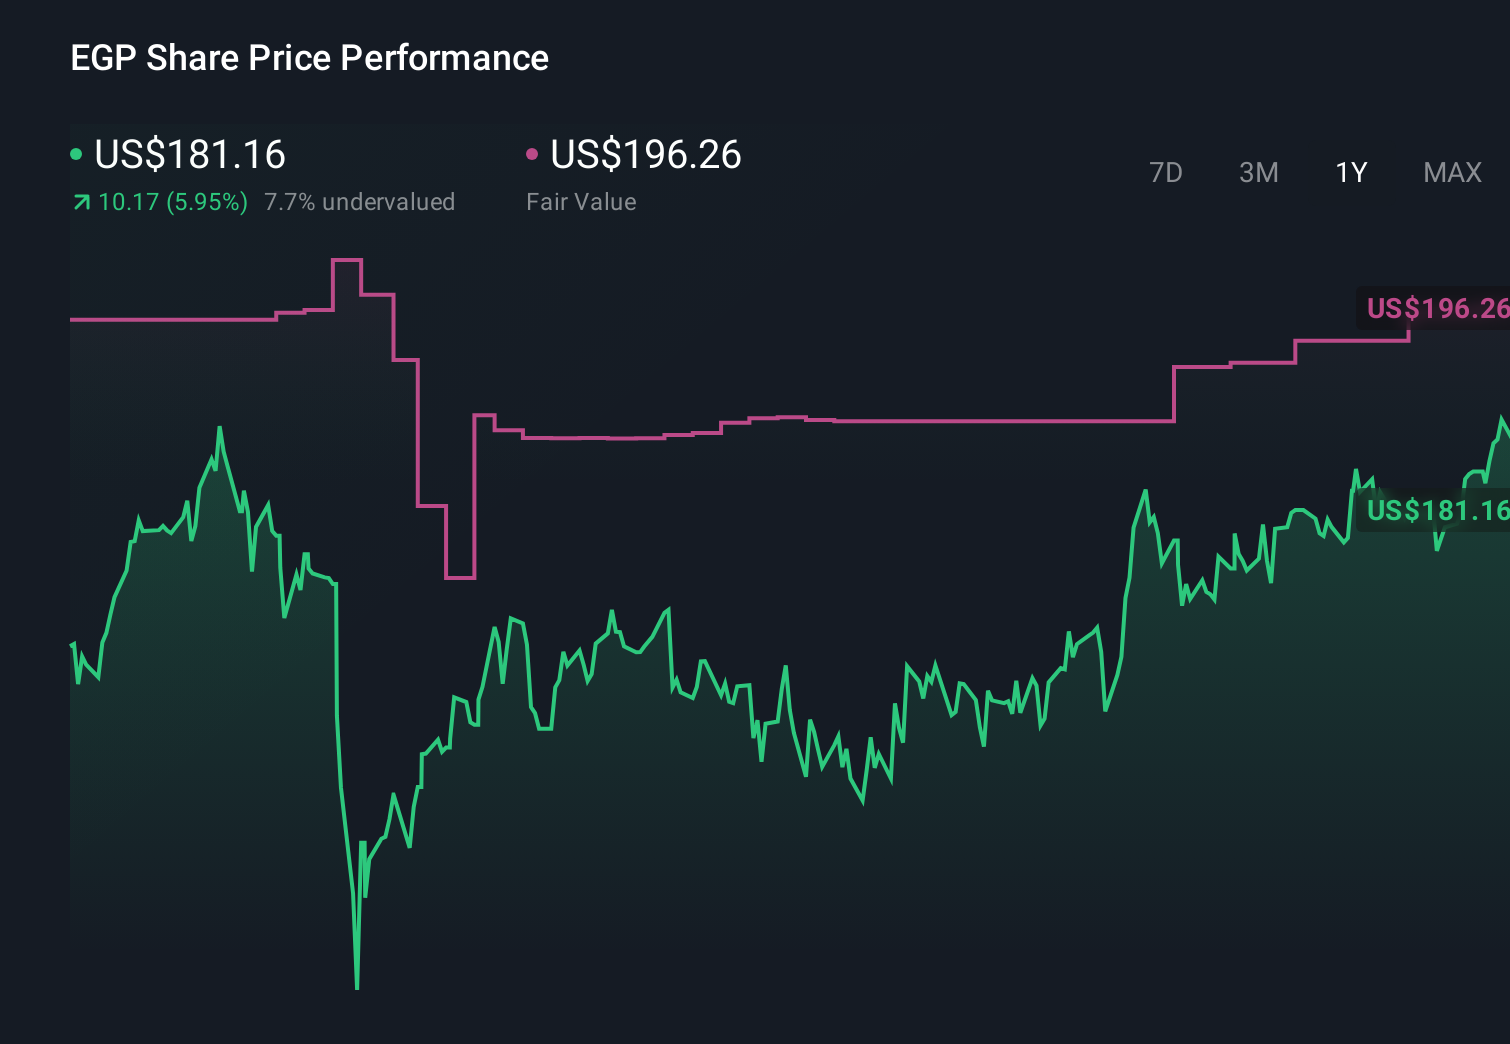This screenshot has width=1510, height=1044.
Task: Click the lowest dip of green price line
Action: tap(357, 987)
